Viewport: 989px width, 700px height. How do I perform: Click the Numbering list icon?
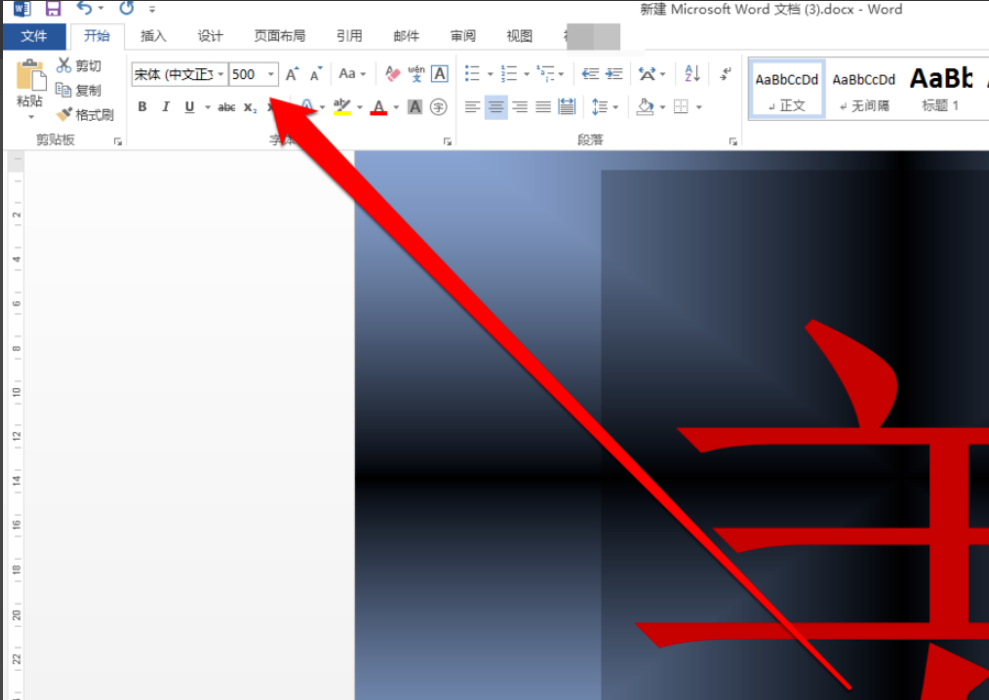pyautogui.click(x=509, y=74)
